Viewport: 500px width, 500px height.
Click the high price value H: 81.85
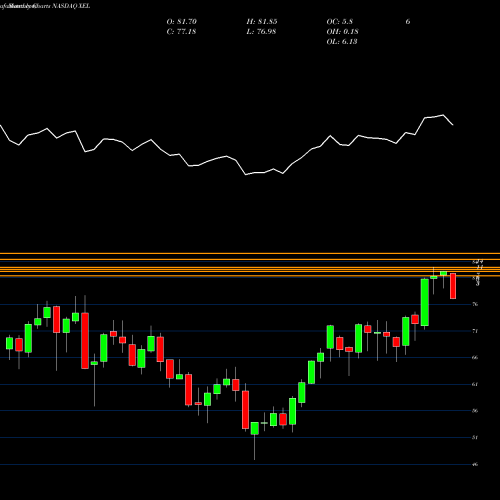pos(262,22)
